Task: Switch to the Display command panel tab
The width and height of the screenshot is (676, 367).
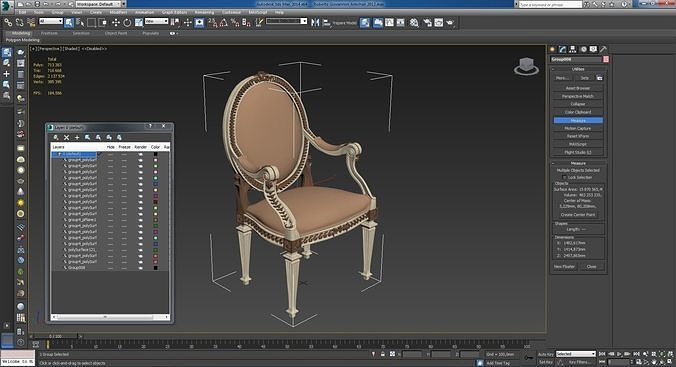Action: coord(594,49)
